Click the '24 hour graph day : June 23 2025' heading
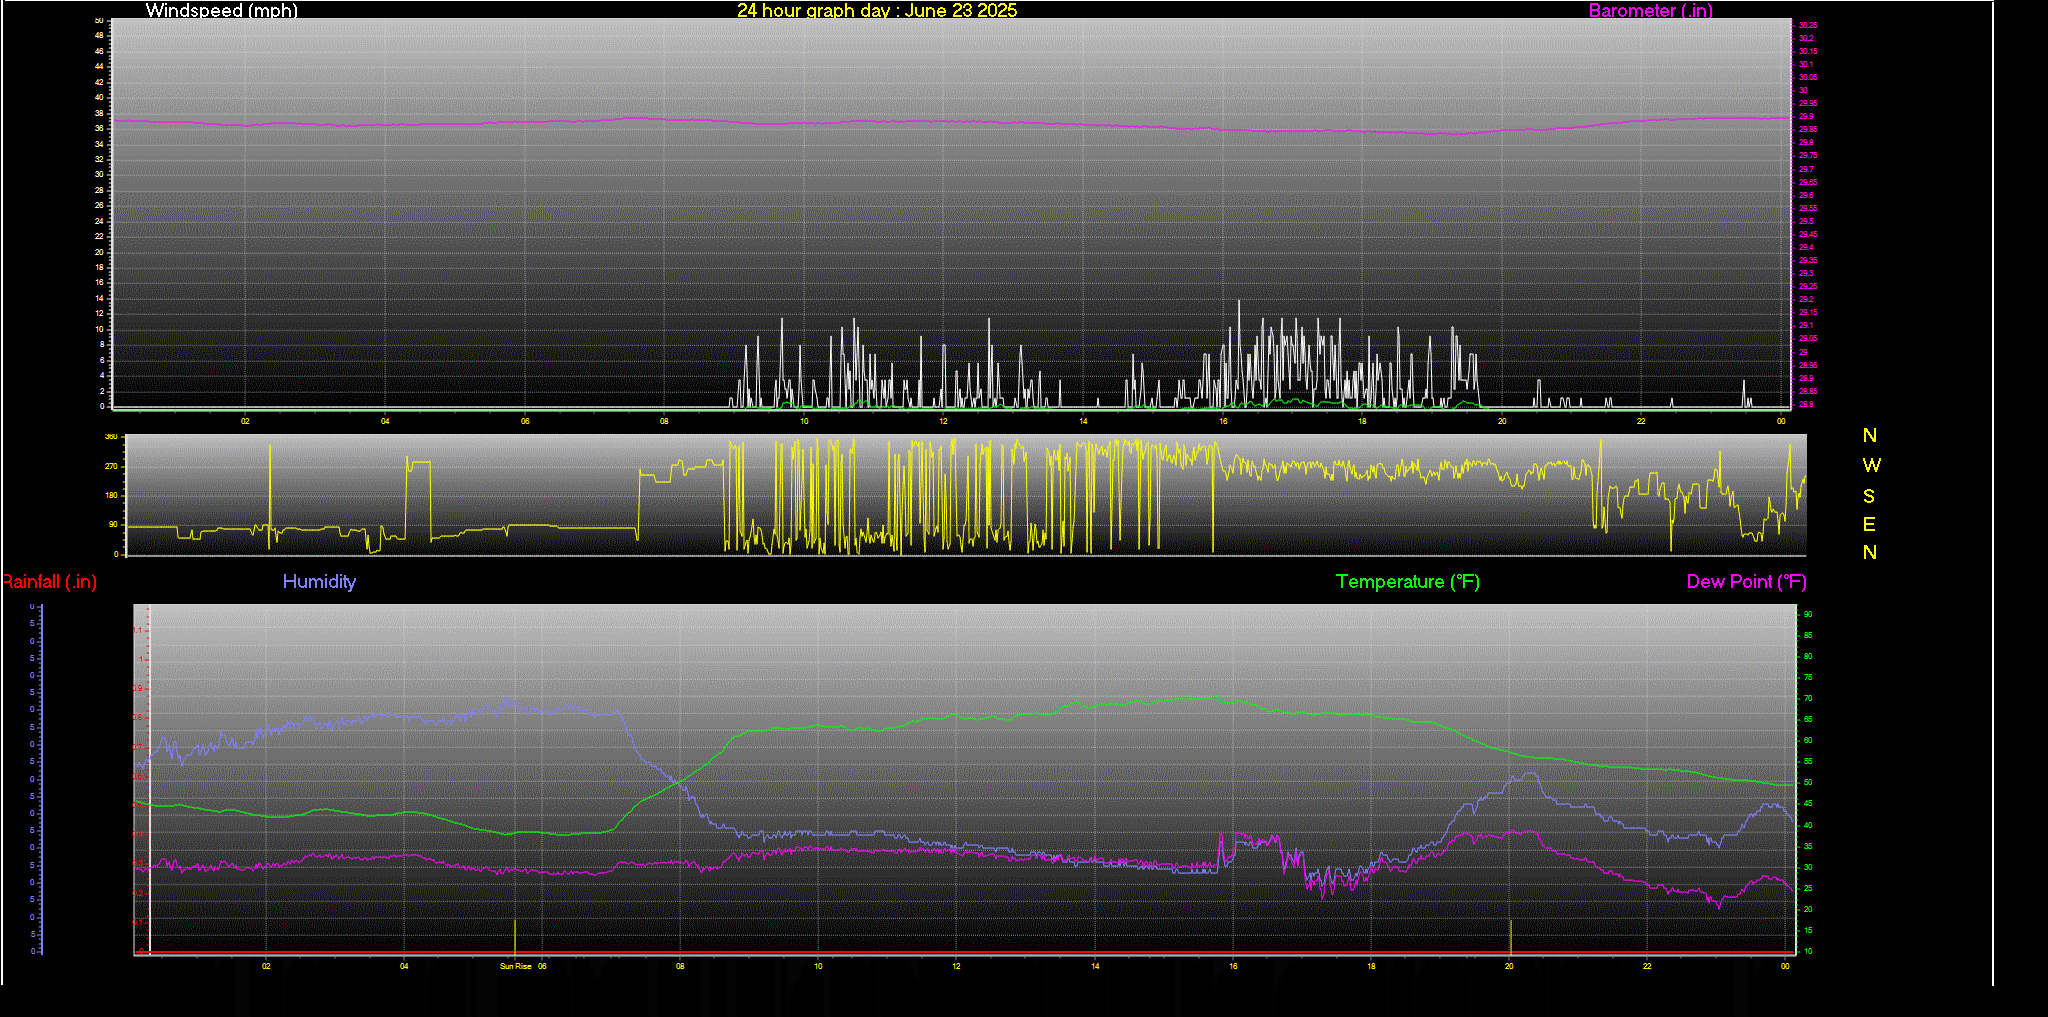Image resolution: width=2048 pixels, height=1017 pixels. [x=877, y=10]
